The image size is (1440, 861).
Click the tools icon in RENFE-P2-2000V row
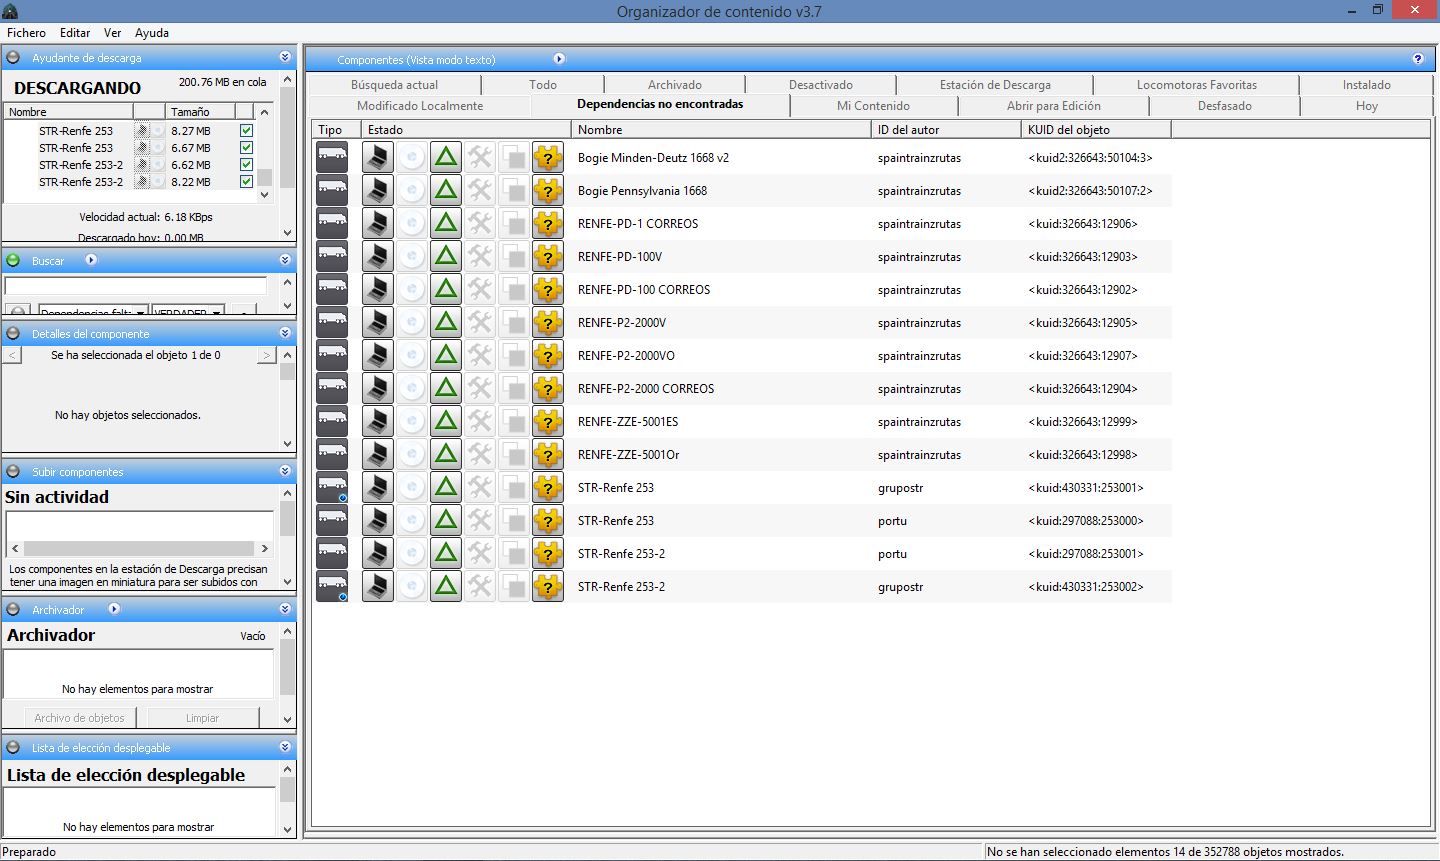pyautogui.click(x=480, y=323)
